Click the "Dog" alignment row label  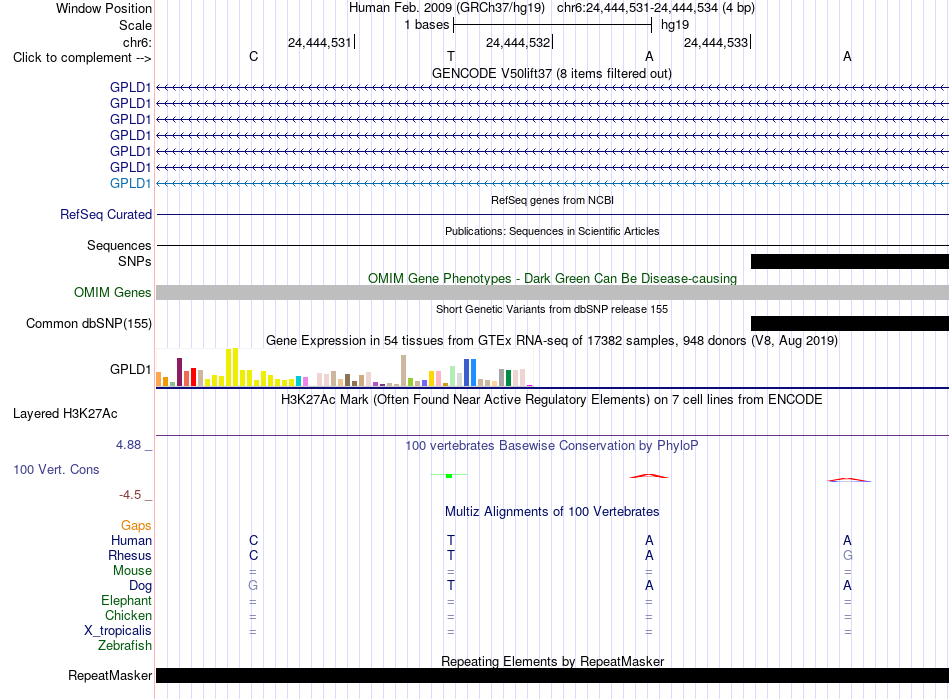(140, 586)
